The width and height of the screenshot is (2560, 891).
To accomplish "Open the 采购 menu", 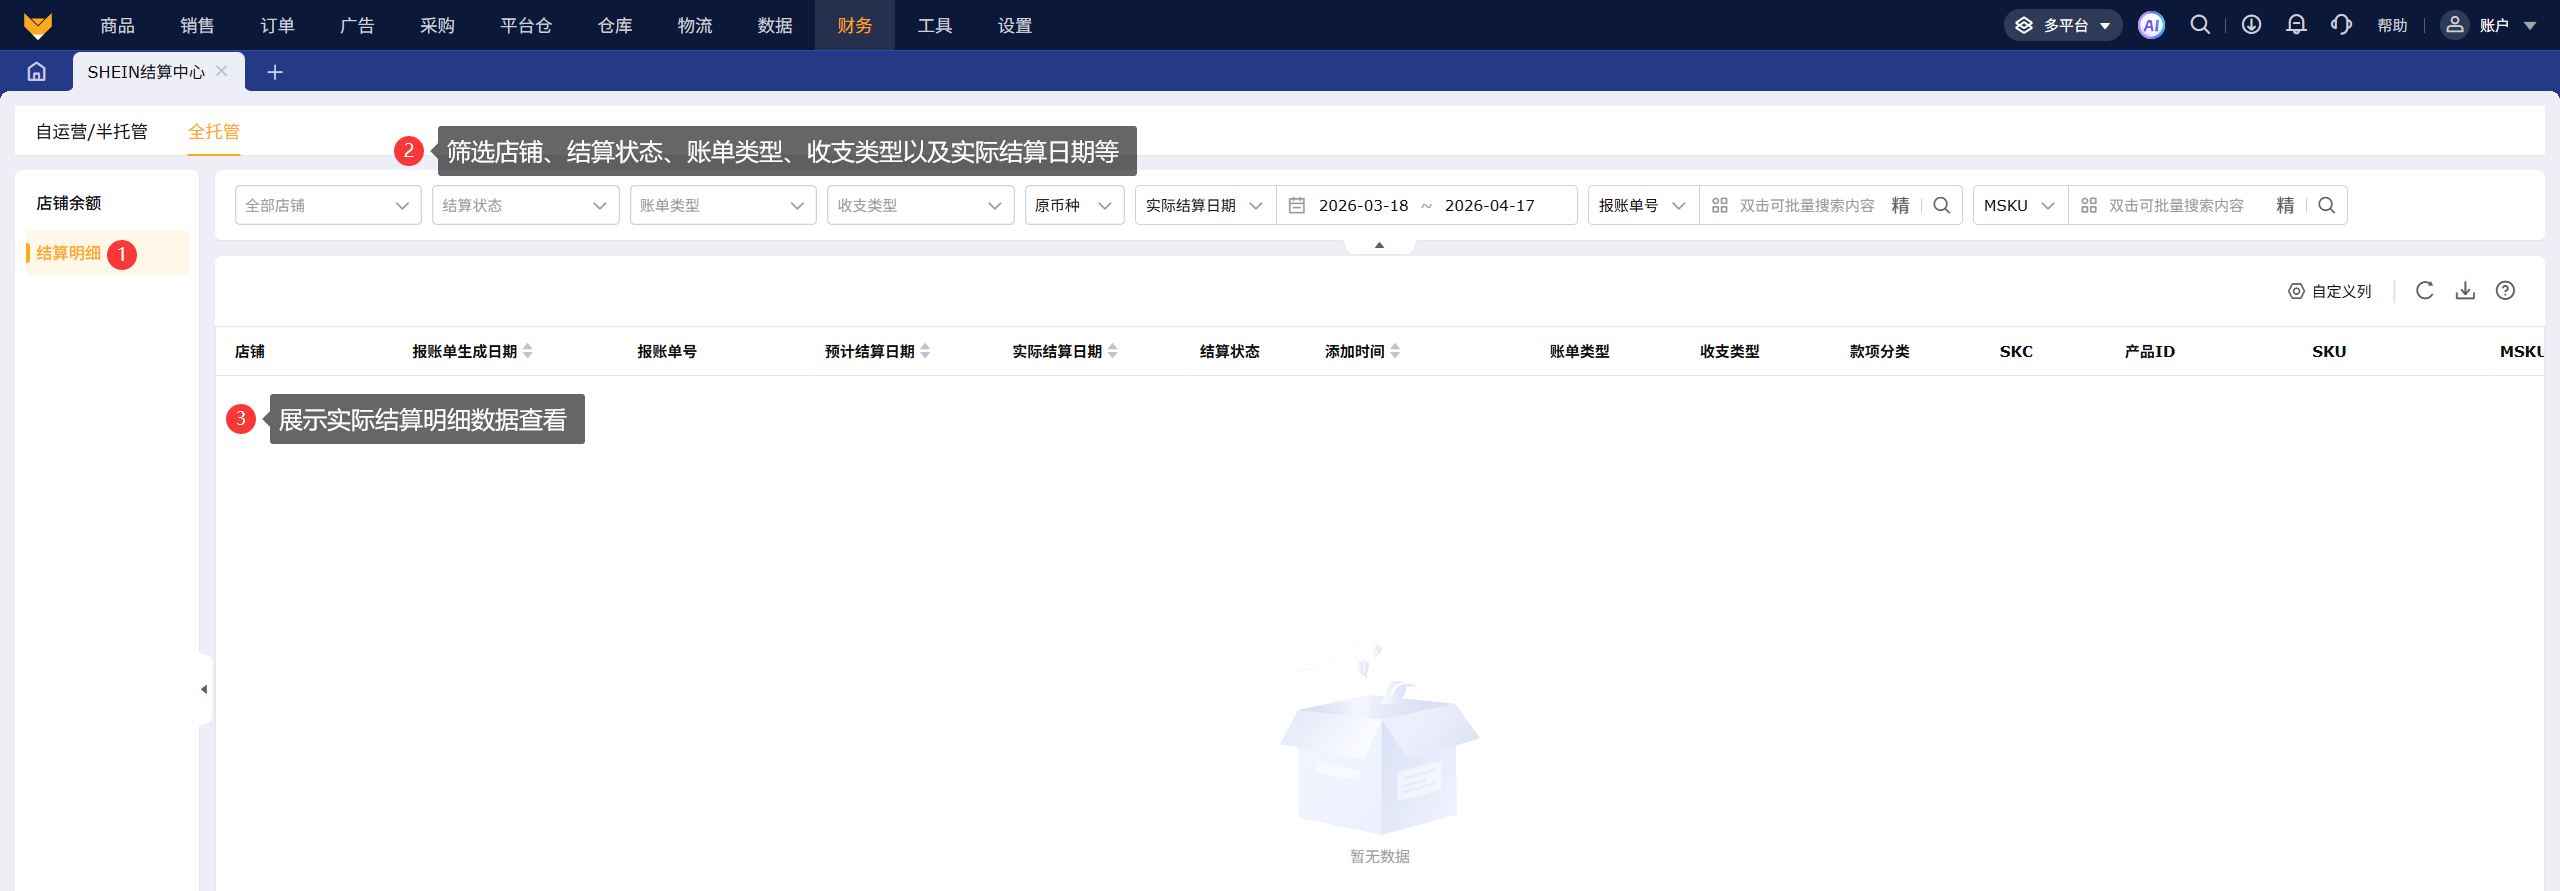I will point(437,25).
